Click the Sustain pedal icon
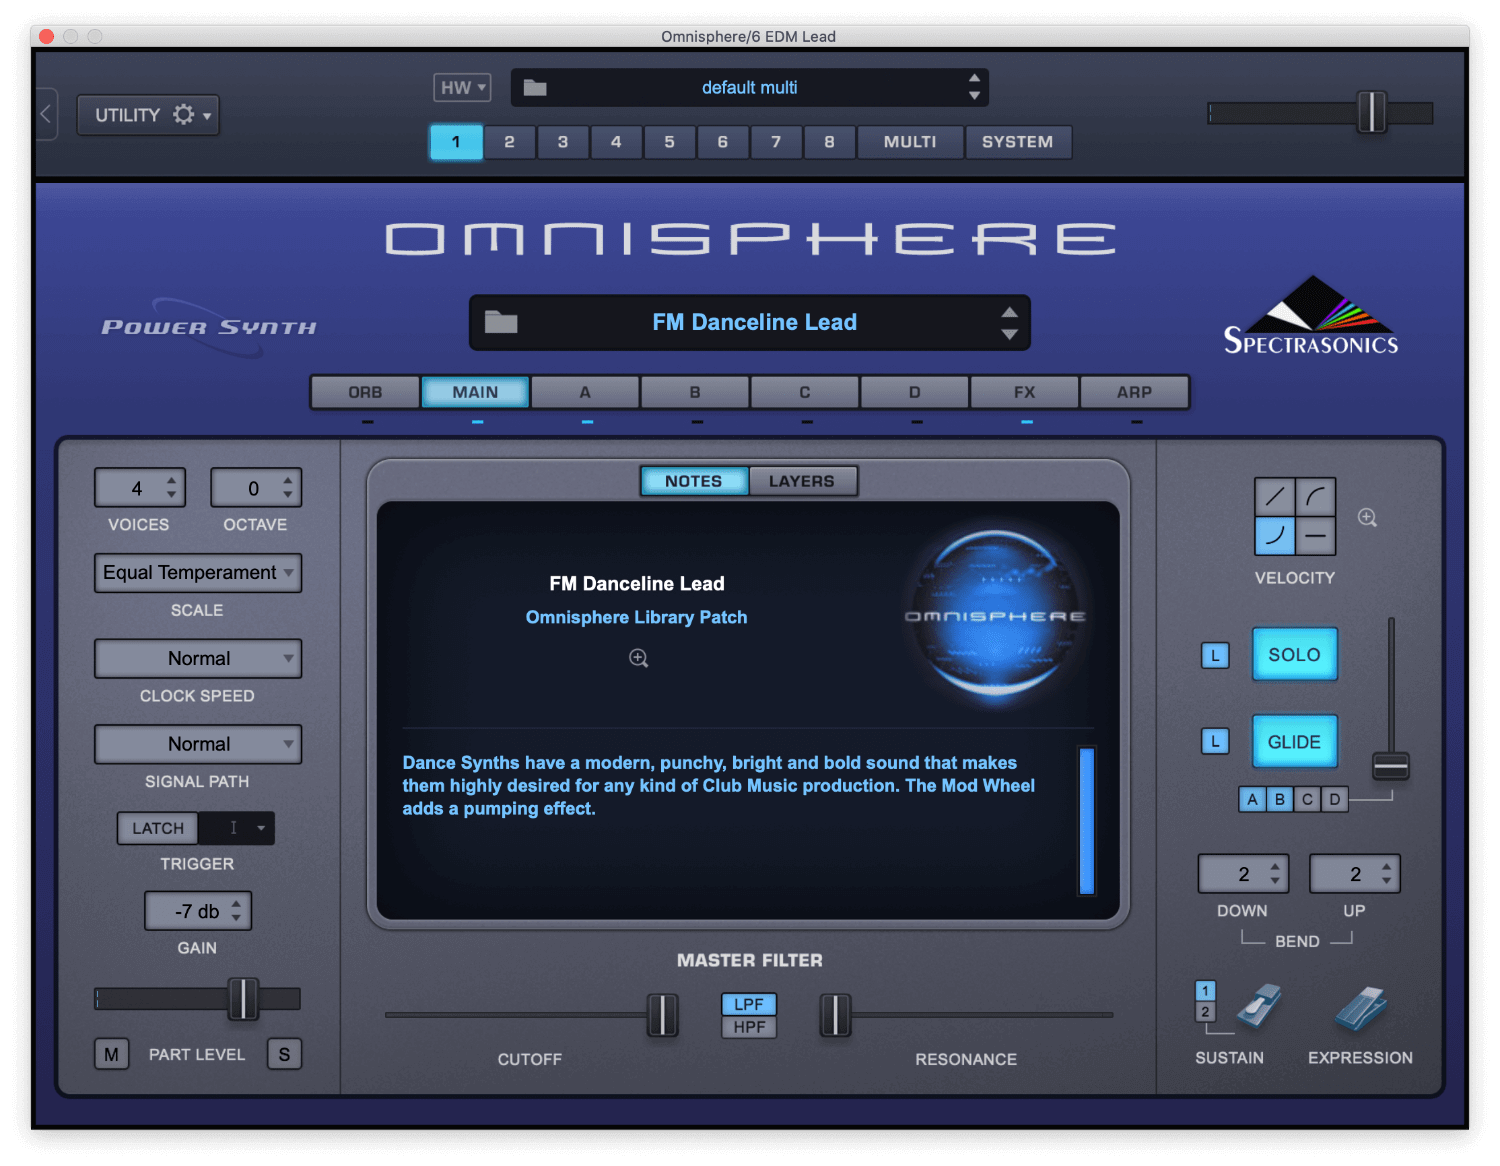 1259,1007
